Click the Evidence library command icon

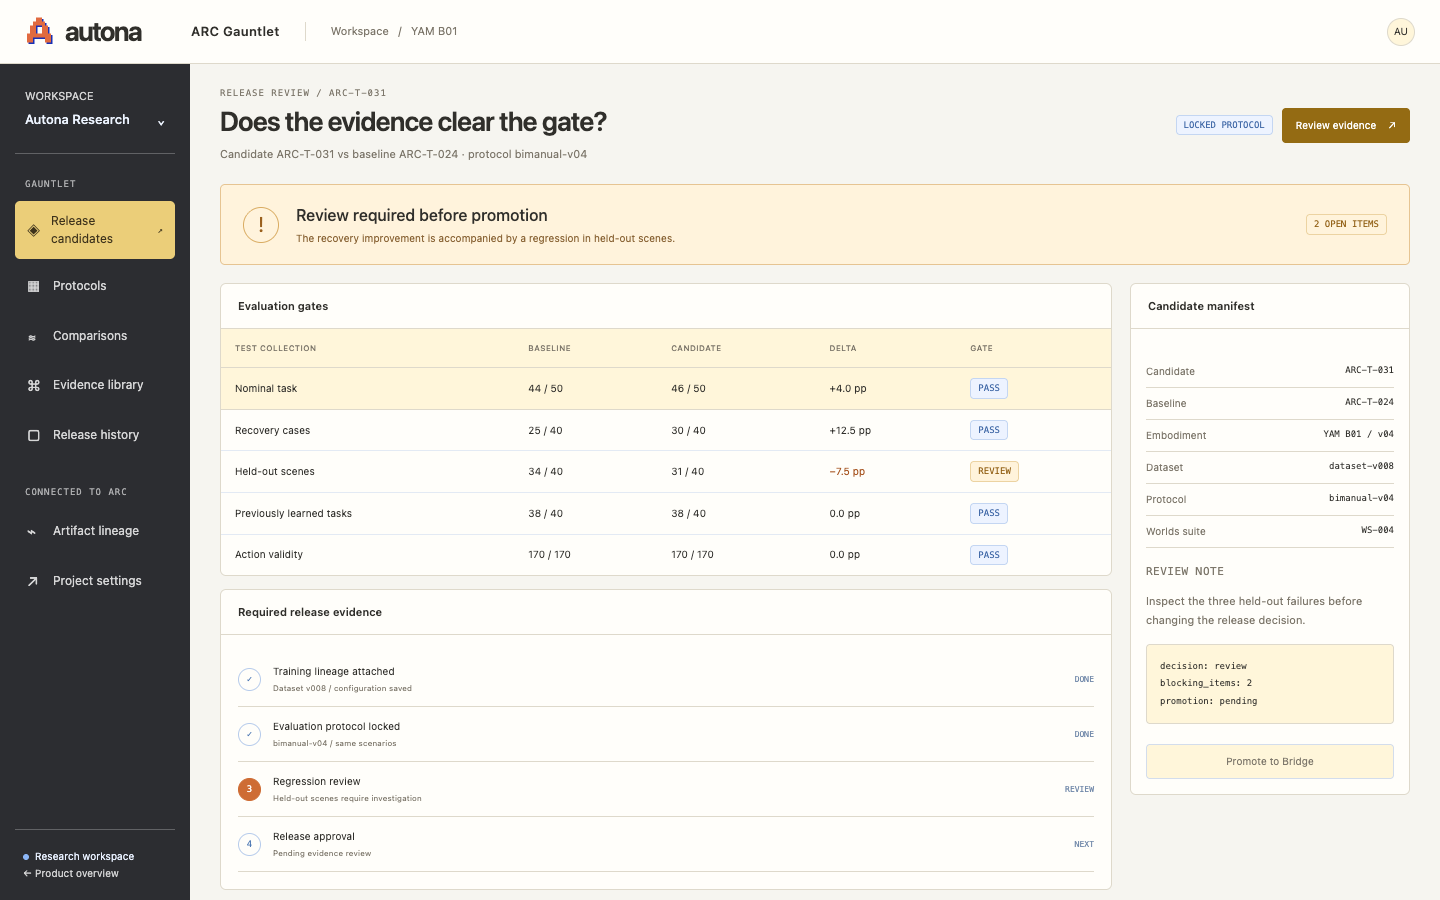point(33,385)
